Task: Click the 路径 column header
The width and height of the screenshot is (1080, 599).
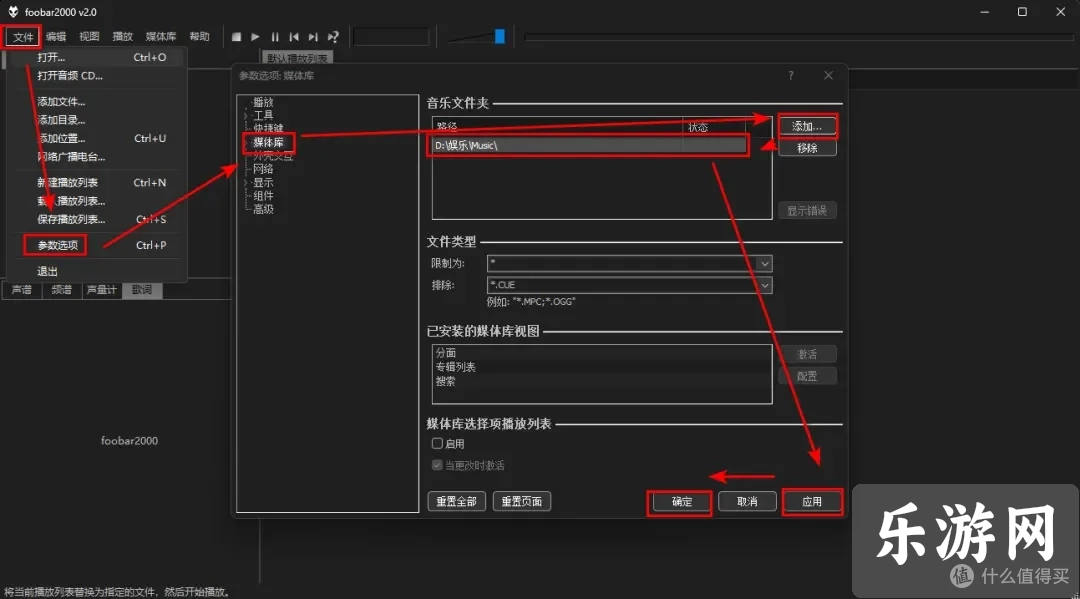Action: coord(558,127)
